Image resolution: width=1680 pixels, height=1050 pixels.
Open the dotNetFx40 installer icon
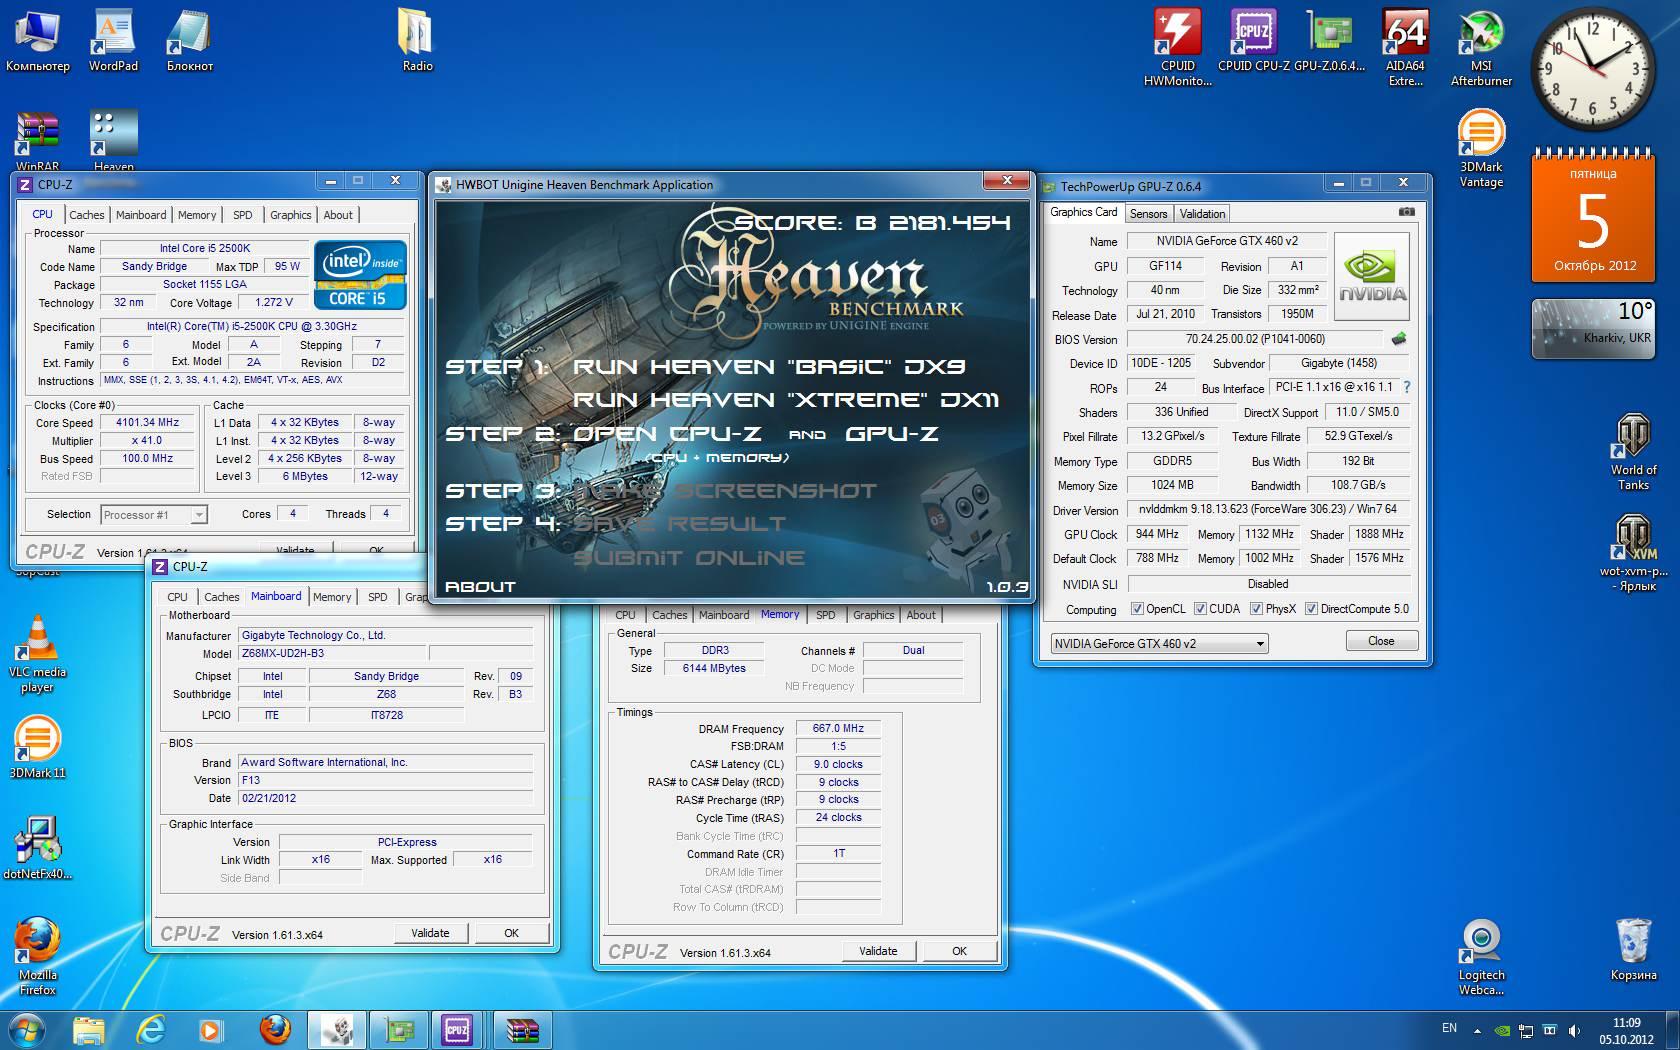click(x=37, y=848)
